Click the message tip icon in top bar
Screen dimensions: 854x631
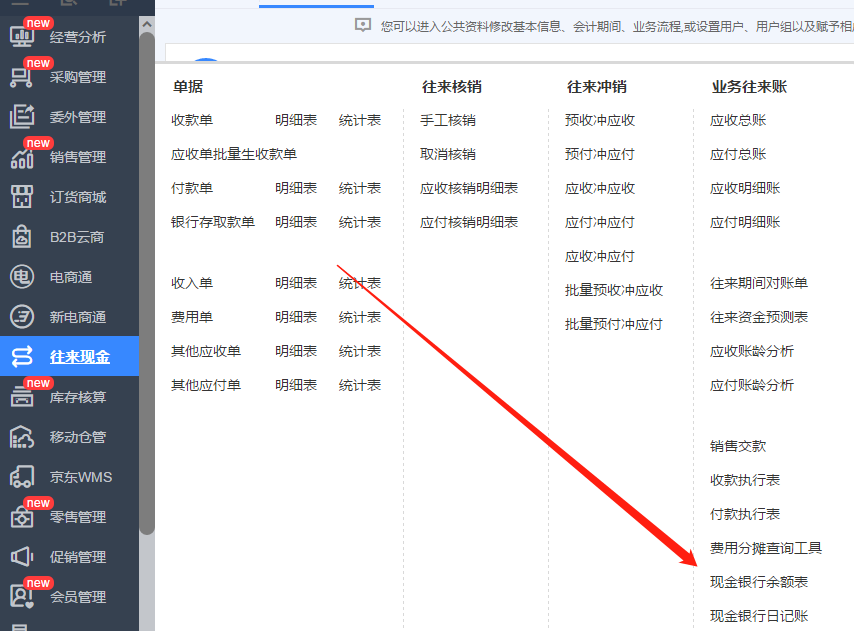(363, 25)
